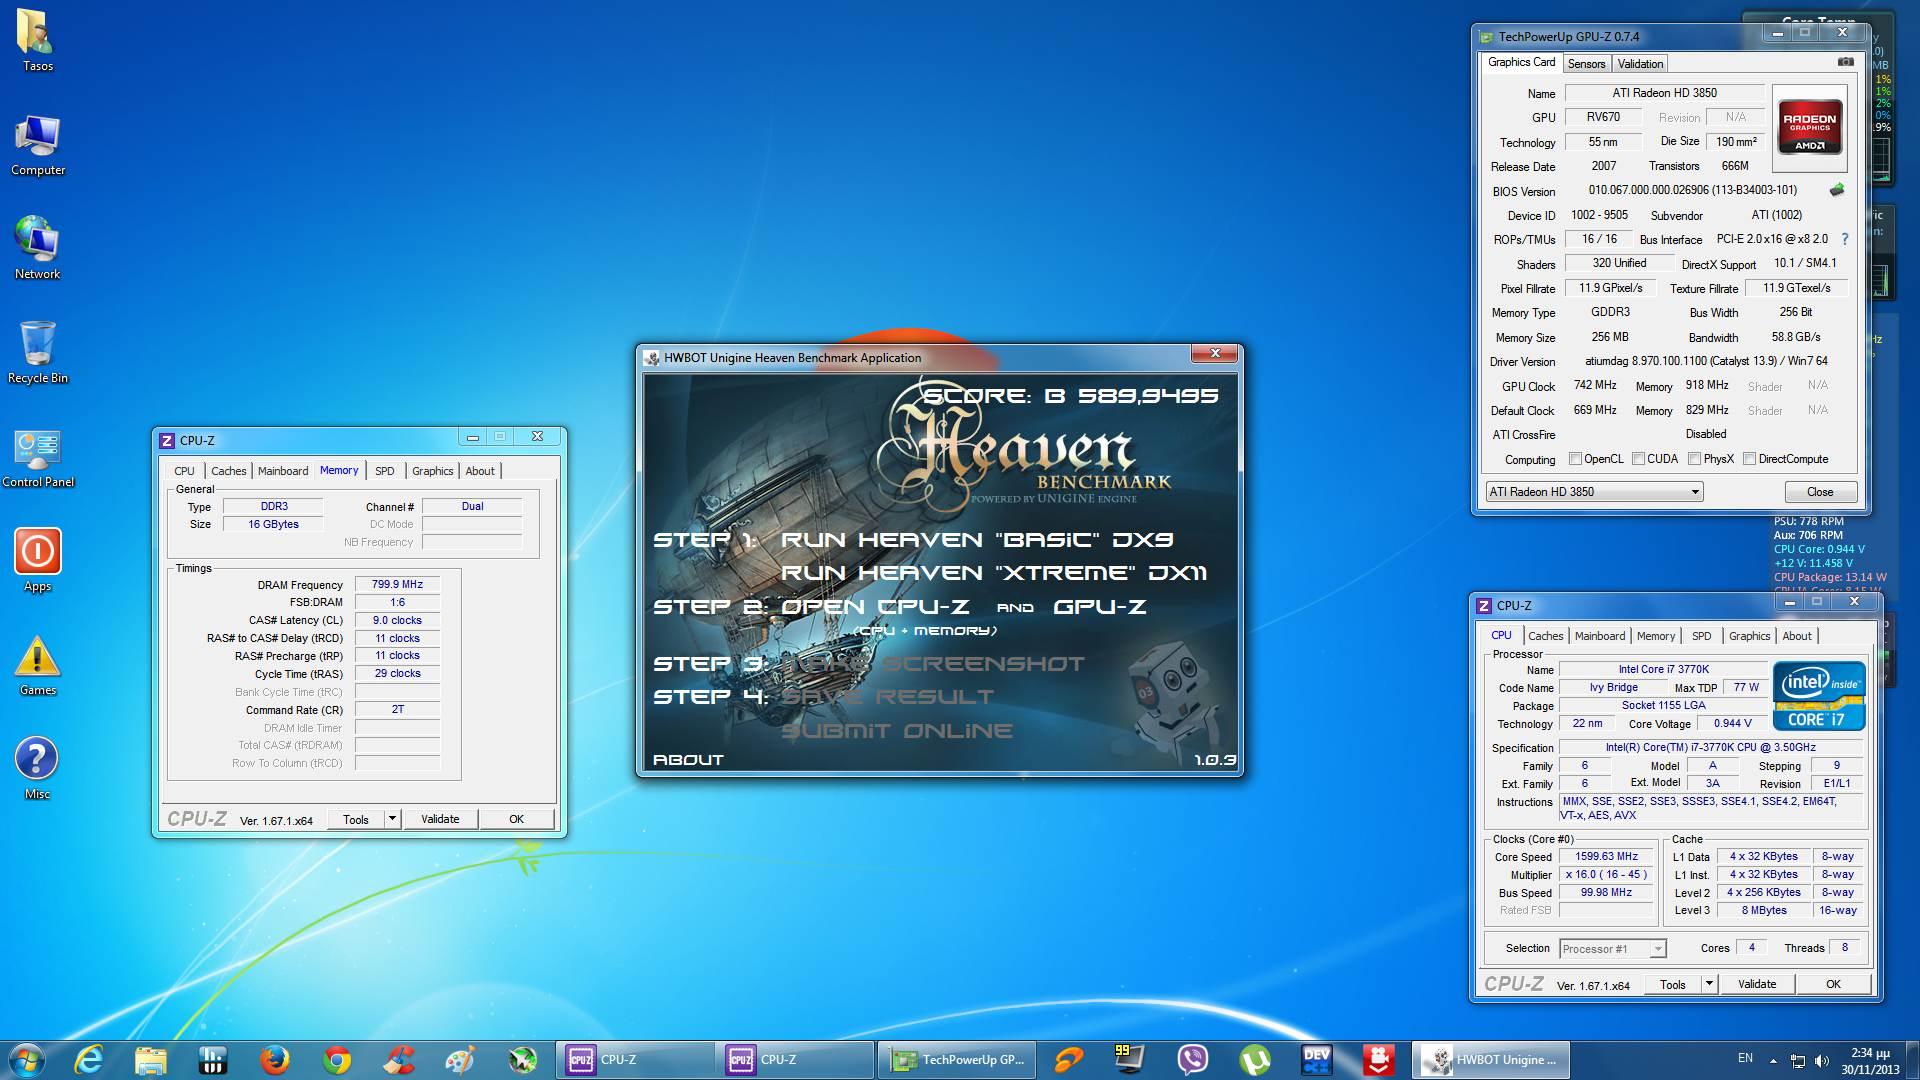Viewport: 1920px width, 1080px height.
Task: Click the BIOS save chip icon in GPU-Z
Action: (1837, 189)
